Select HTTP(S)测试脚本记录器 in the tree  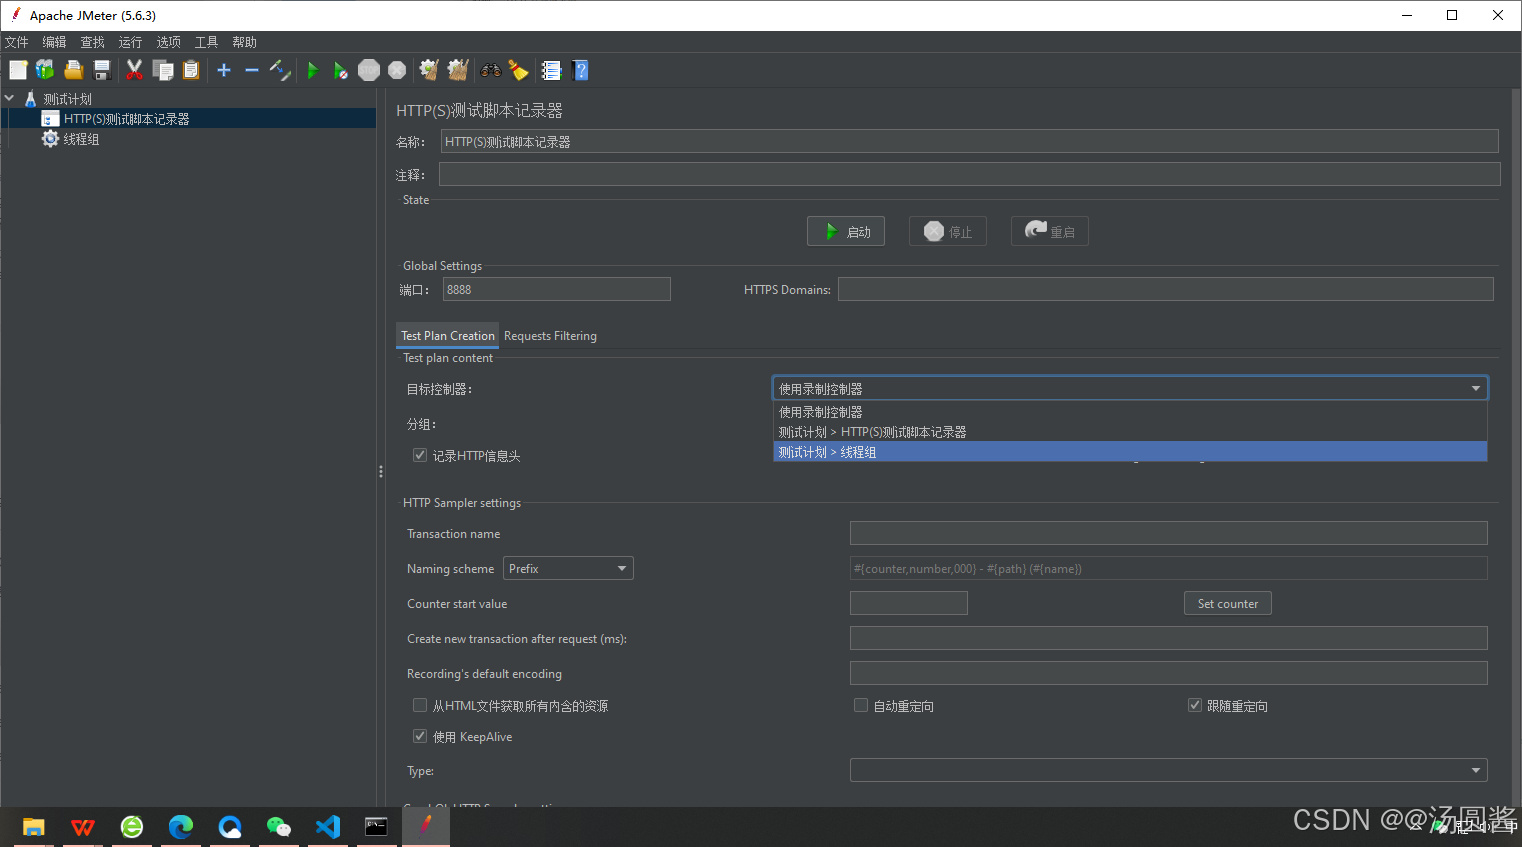(x=126, y=119)
